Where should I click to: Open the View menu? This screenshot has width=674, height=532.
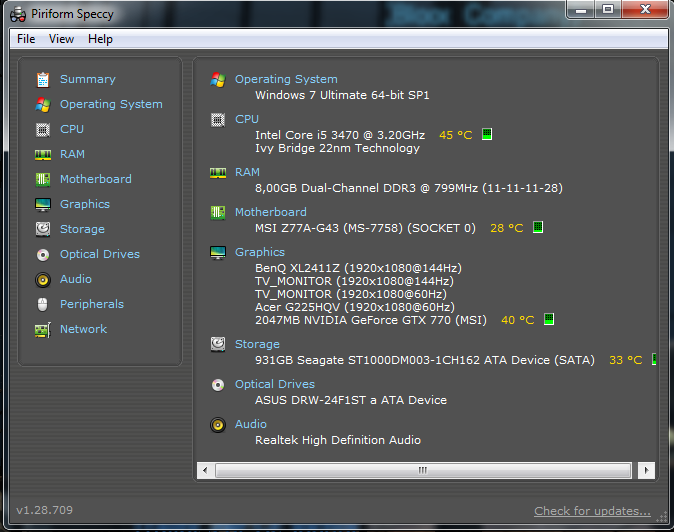(x=61, y=39)
